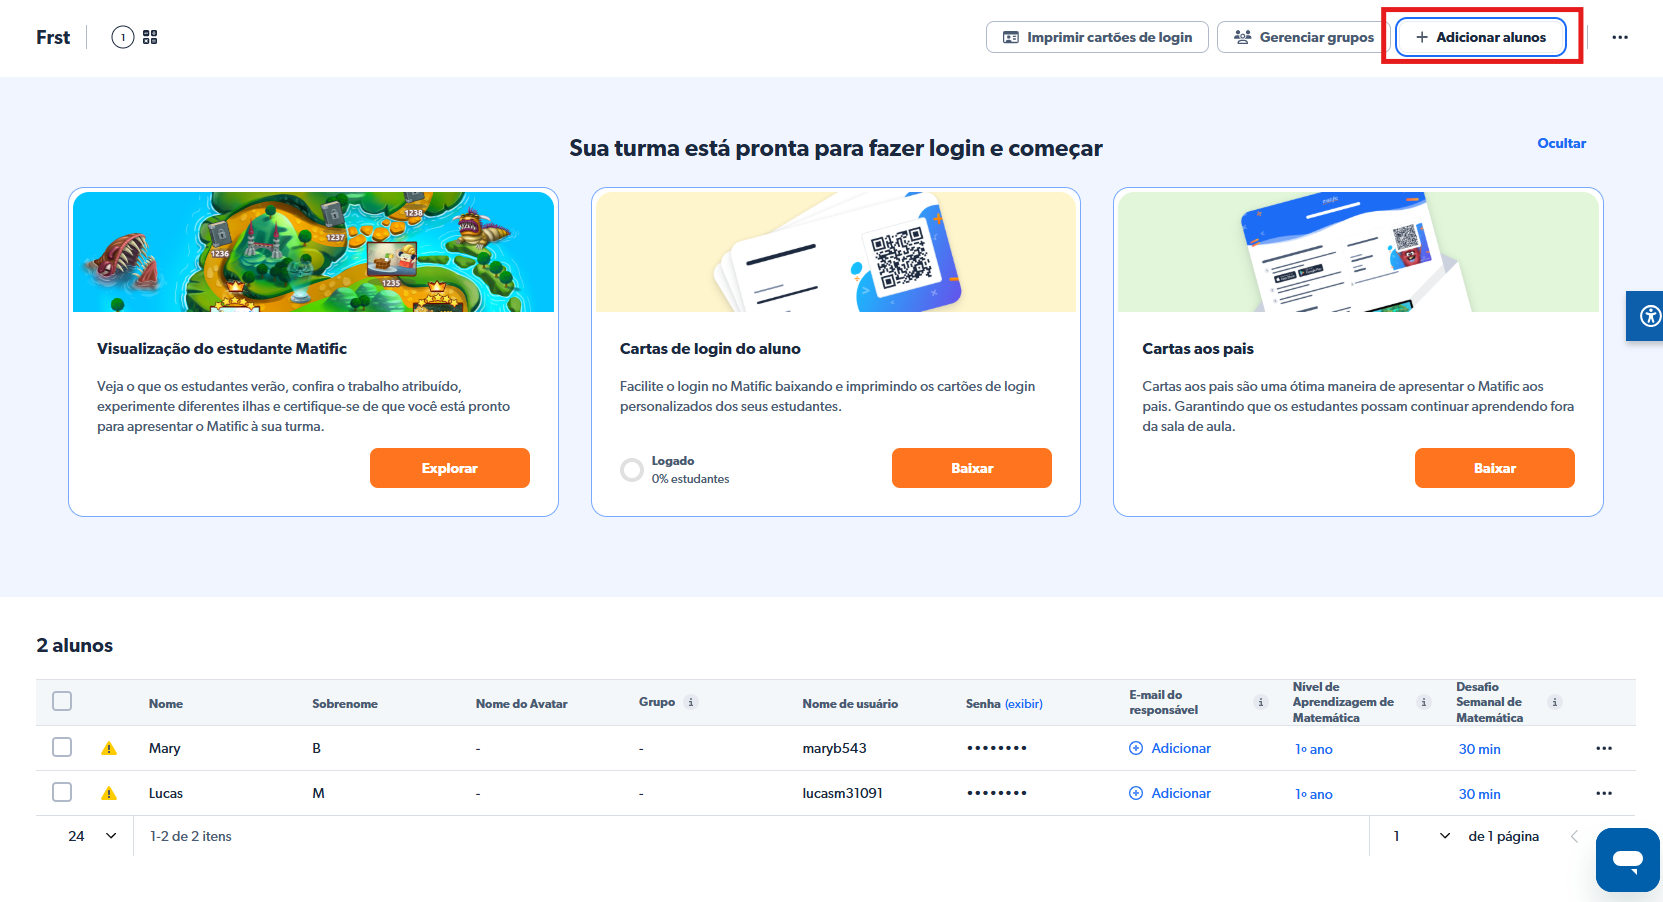Click the Matific island map thumbnail

click(313, 252)
